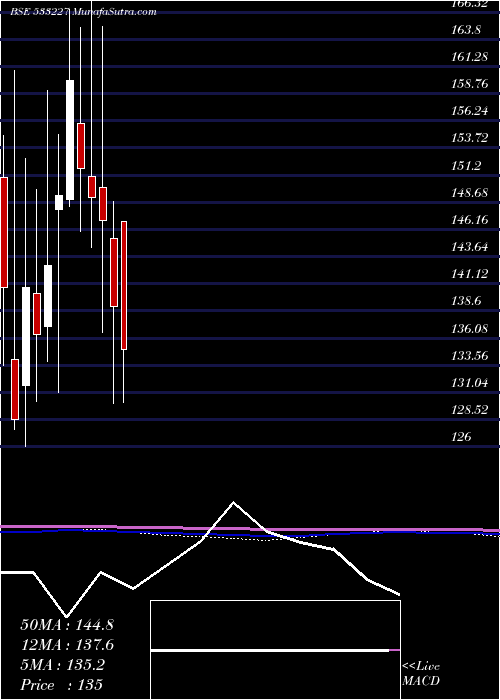Click the 133.56 price axis label

pyautogui.click(x=470, y=356)
